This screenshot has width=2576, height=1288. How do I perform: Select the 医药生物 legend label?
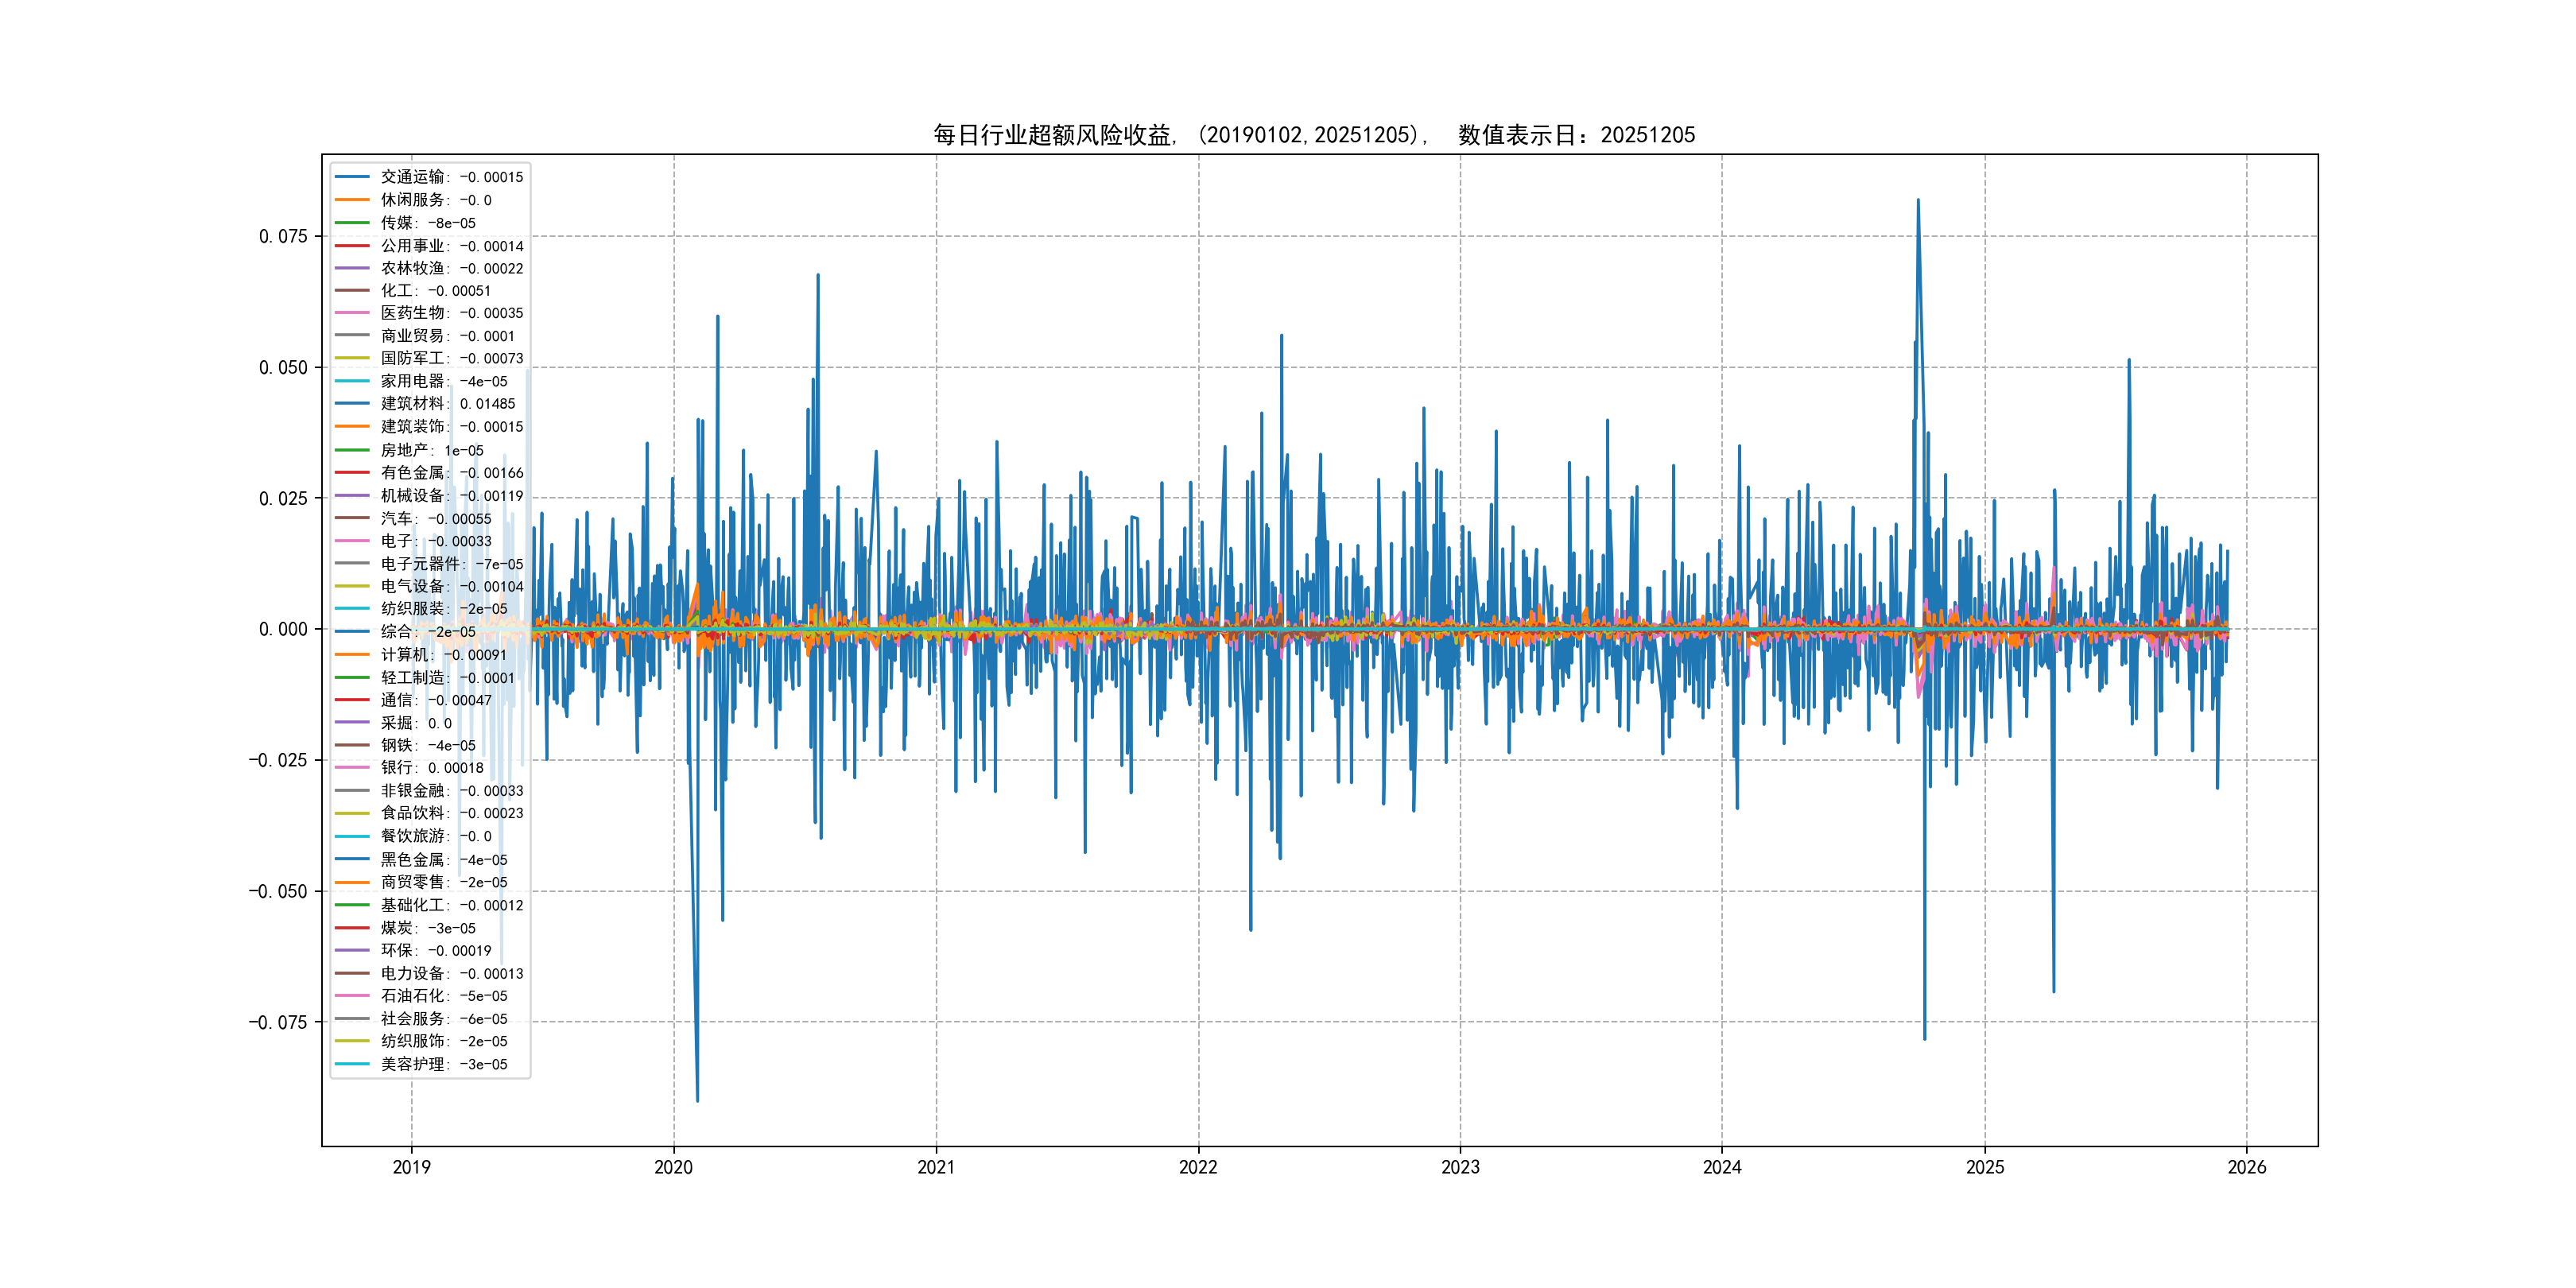tap(413, 313)
